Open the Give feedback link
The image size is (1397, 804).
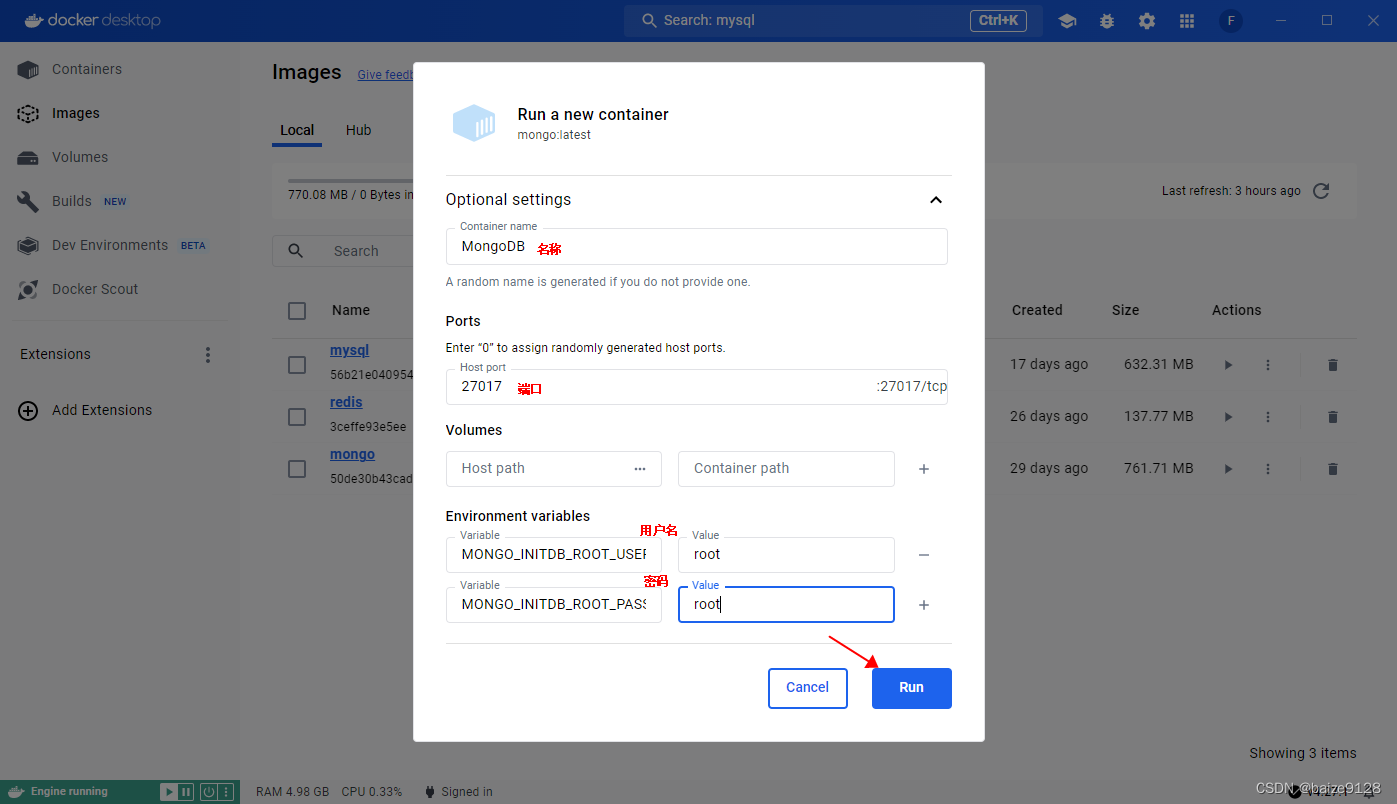coord(385,75)
